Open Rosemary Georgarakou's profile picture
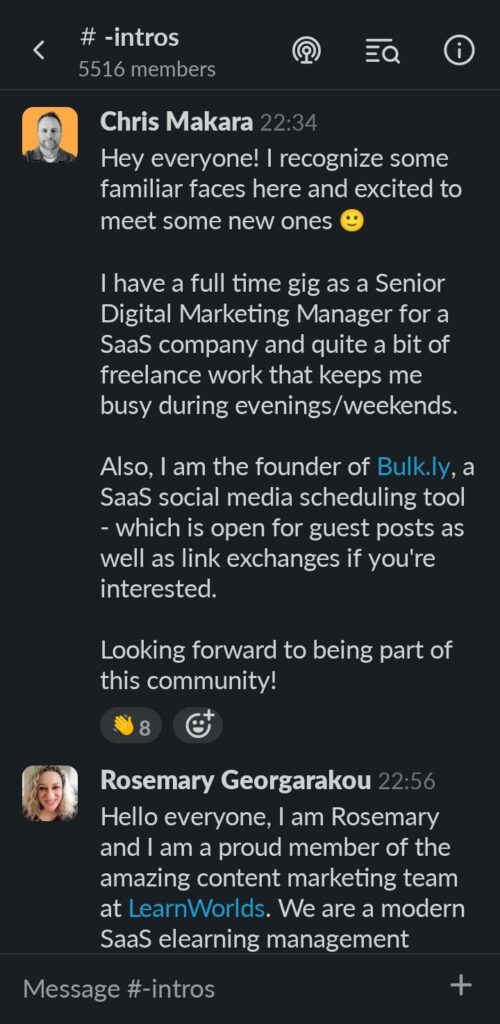This screenshot has height=1024, width=500. [50, 793]
